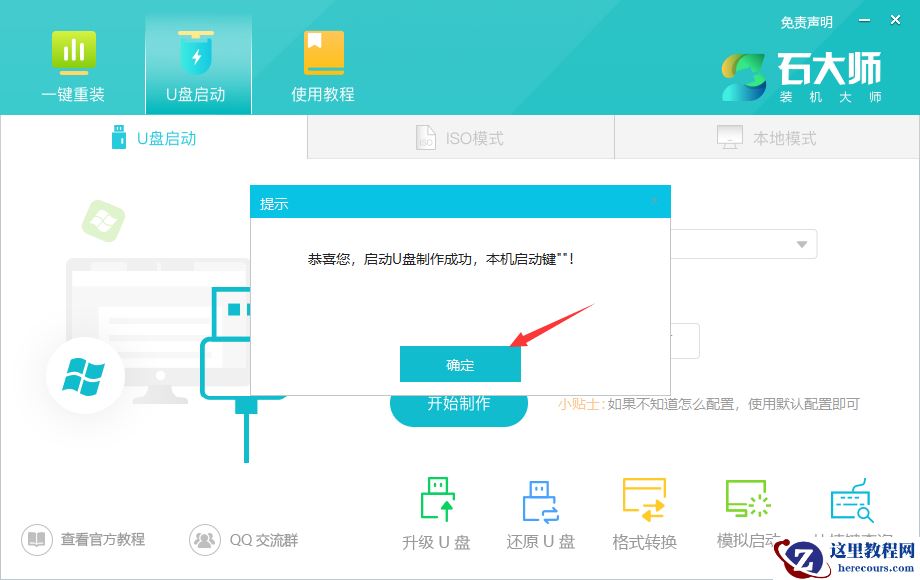This screenshot has height=580, width=920.
Task: Expand the device selection dropdown arrow
Action: click(x=800, y=243)
